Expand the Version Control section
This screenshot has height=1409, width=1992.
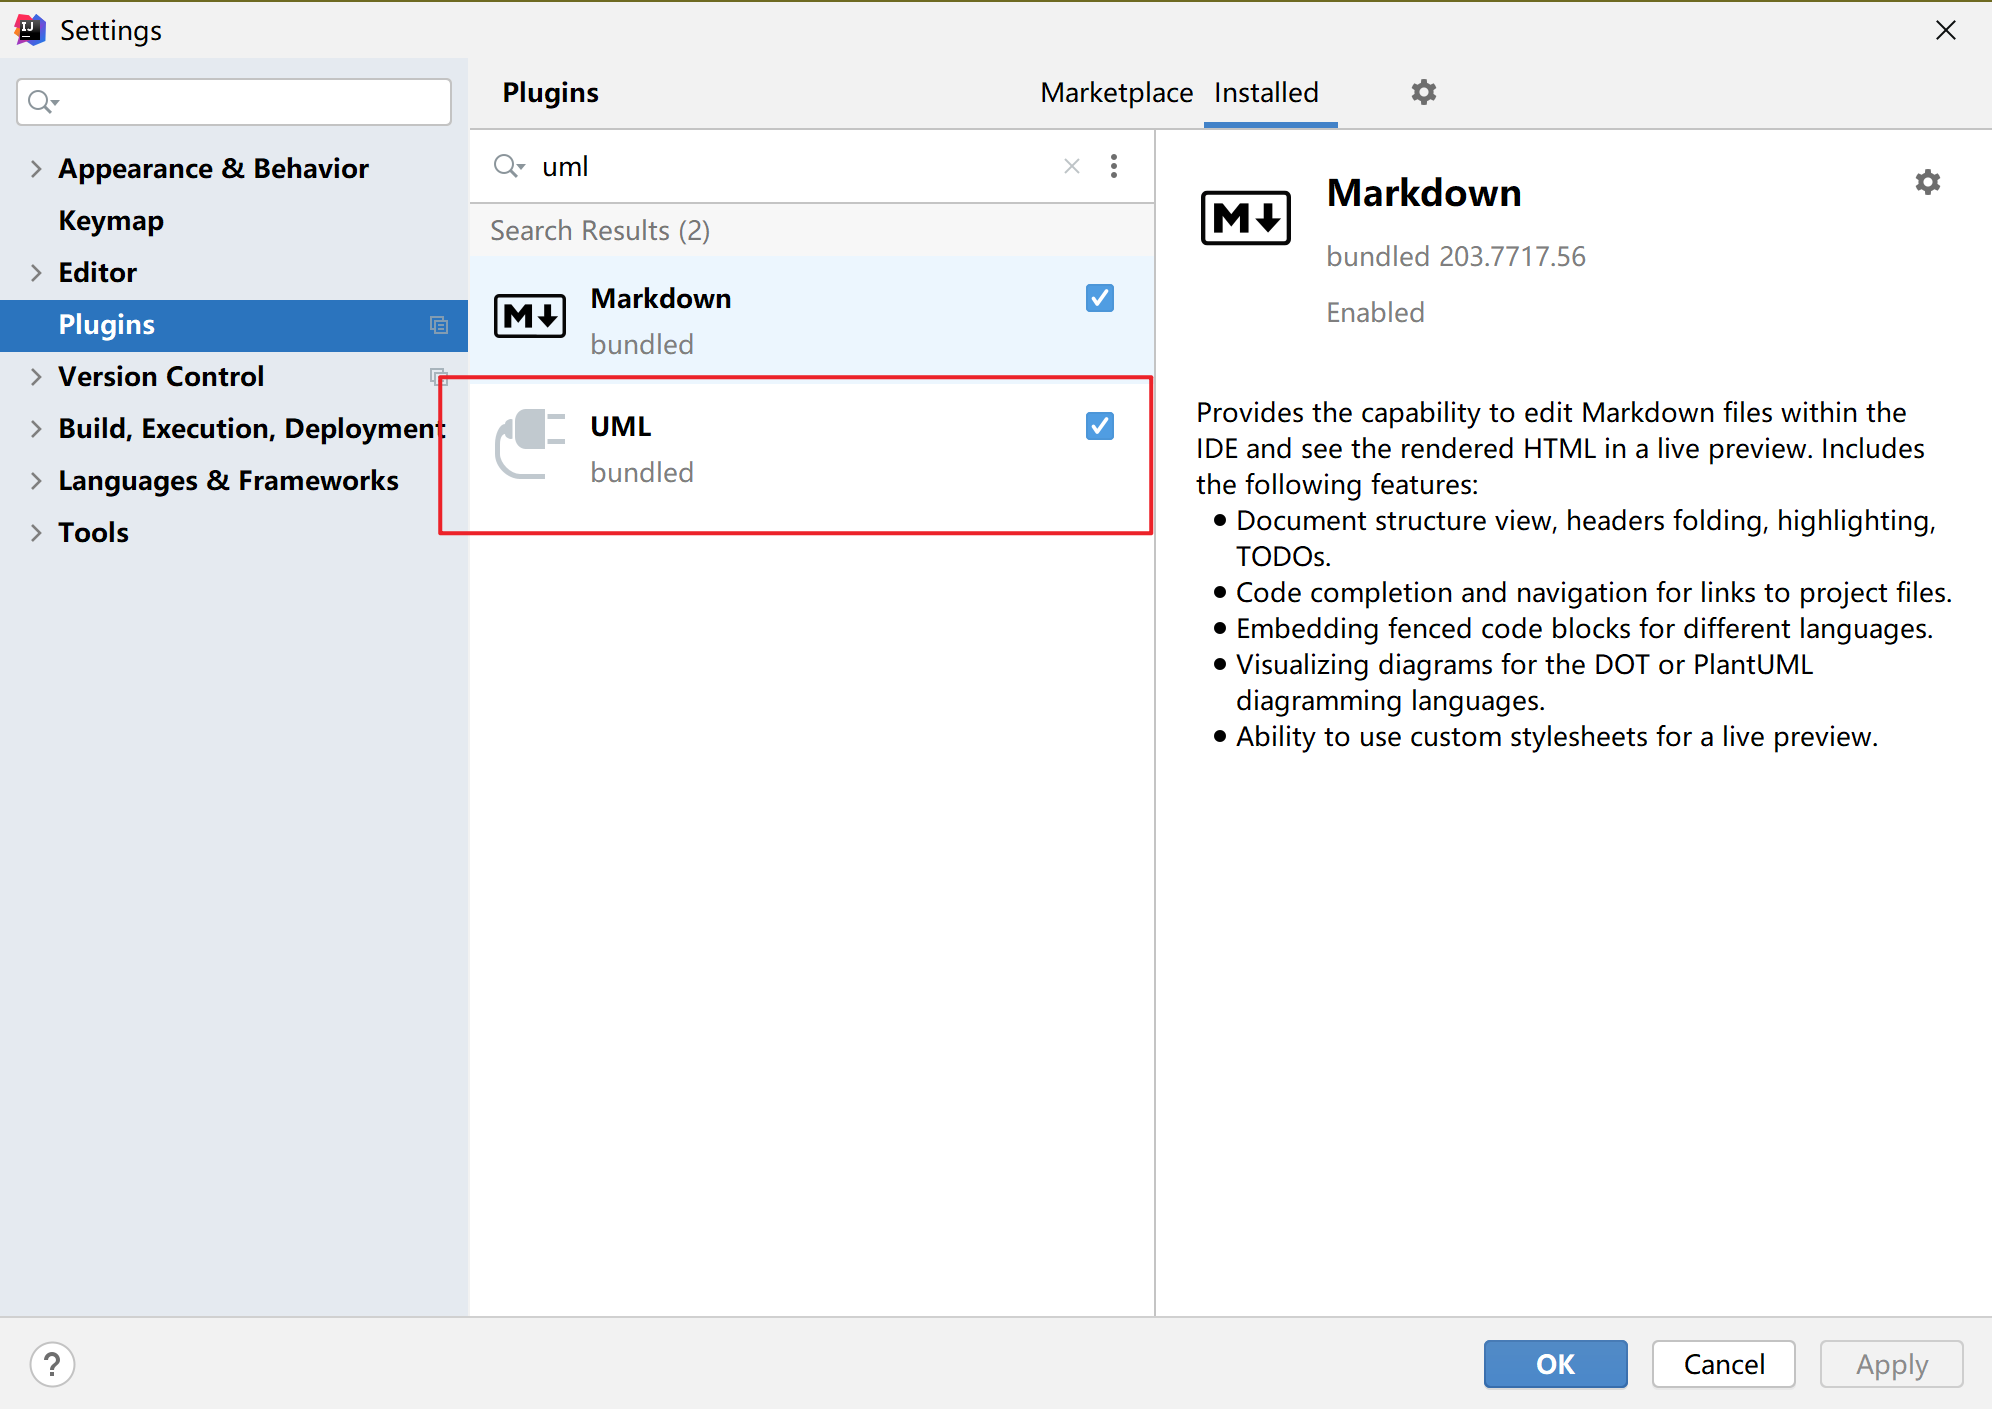coord(36,377)
